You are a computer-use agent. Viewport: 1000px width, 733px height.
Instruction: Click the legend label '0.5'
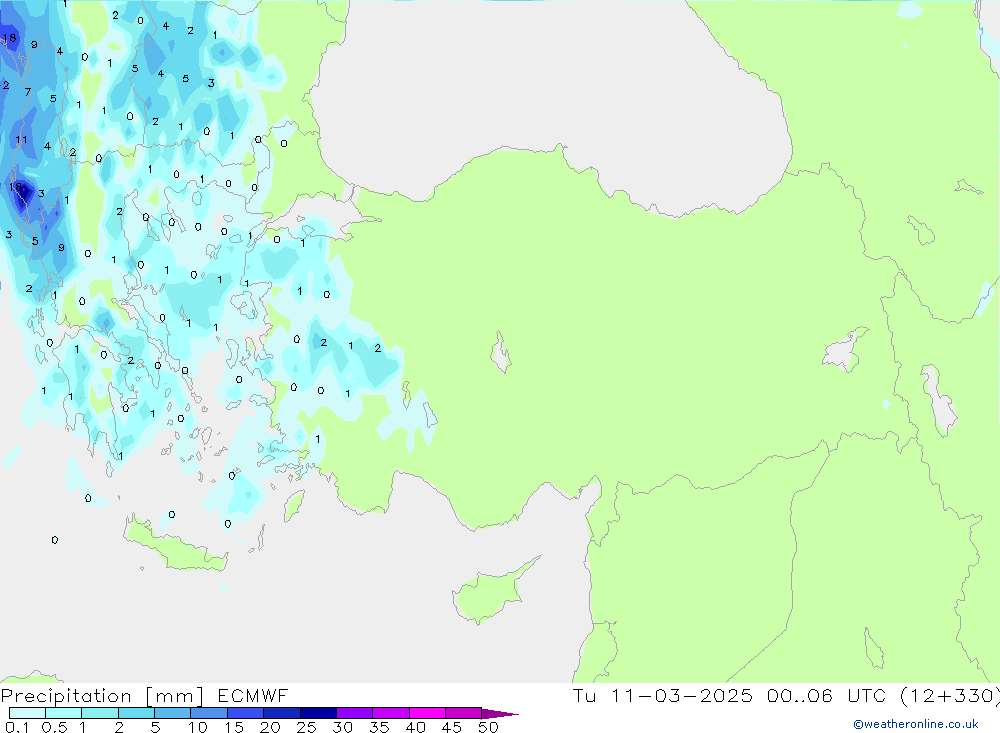click(x=54, y=727)
